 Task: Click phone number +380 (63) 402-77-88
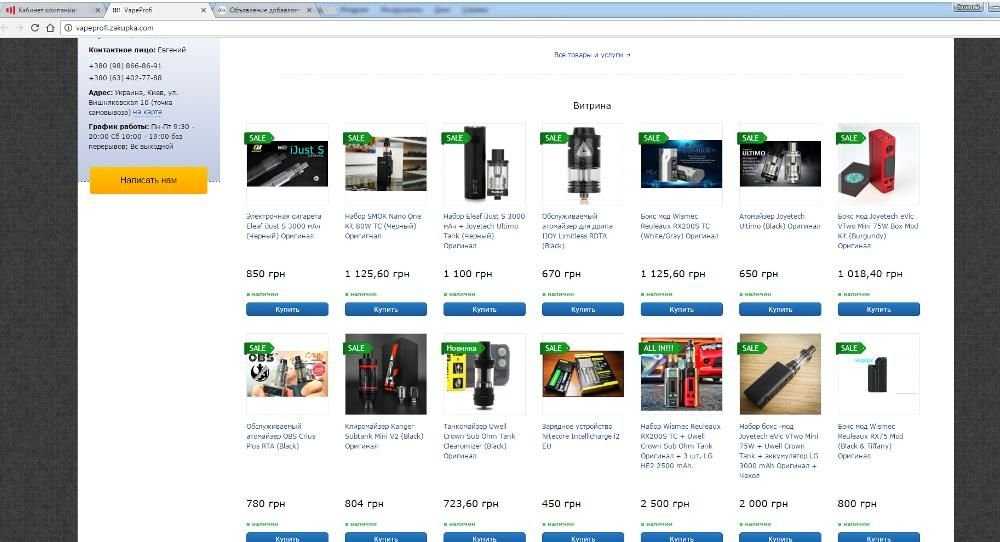pos(125,78)
